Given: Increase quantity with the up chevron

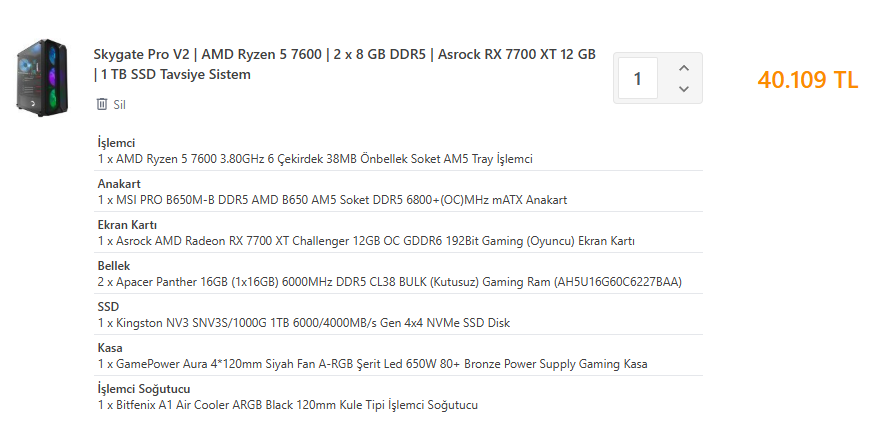Looking at the screenshot, I should pos(684,68).
